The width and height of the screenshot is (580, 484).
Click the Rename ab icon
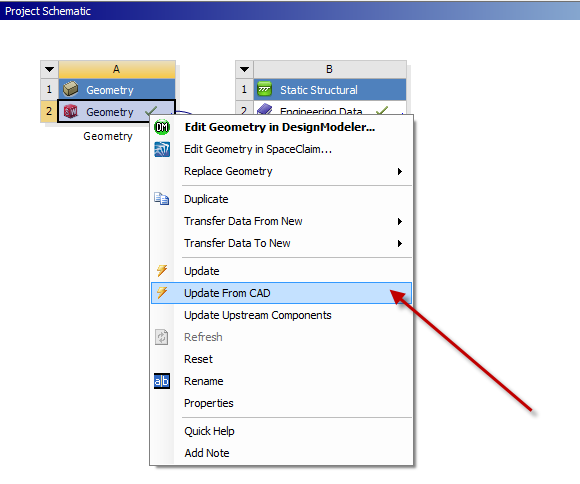tap(162, 381)
